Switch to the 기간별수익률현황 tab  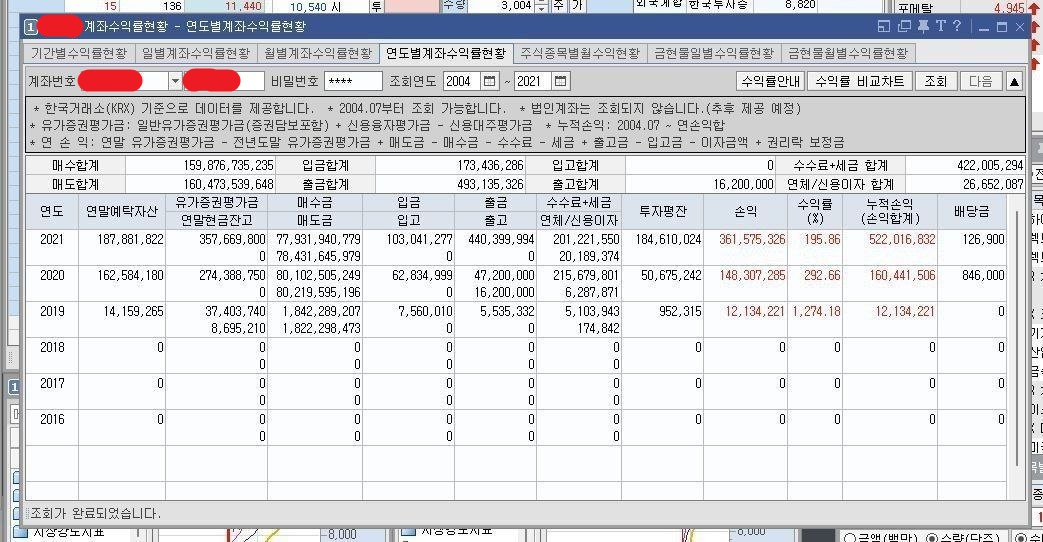point(79,53)
